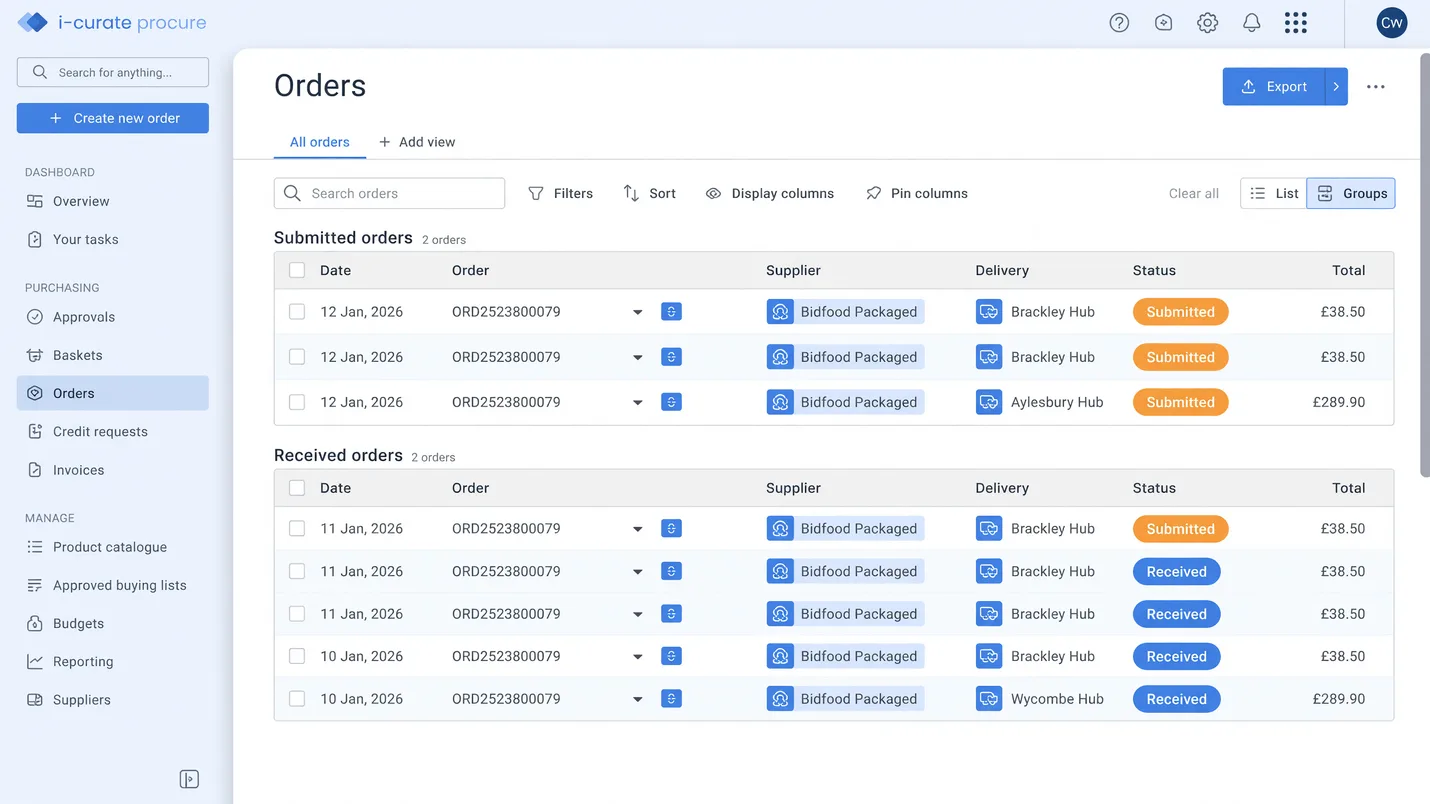The image size is (1430, 804).
Task: Open Approvals in the sidebar
Action: coord(112,317)
